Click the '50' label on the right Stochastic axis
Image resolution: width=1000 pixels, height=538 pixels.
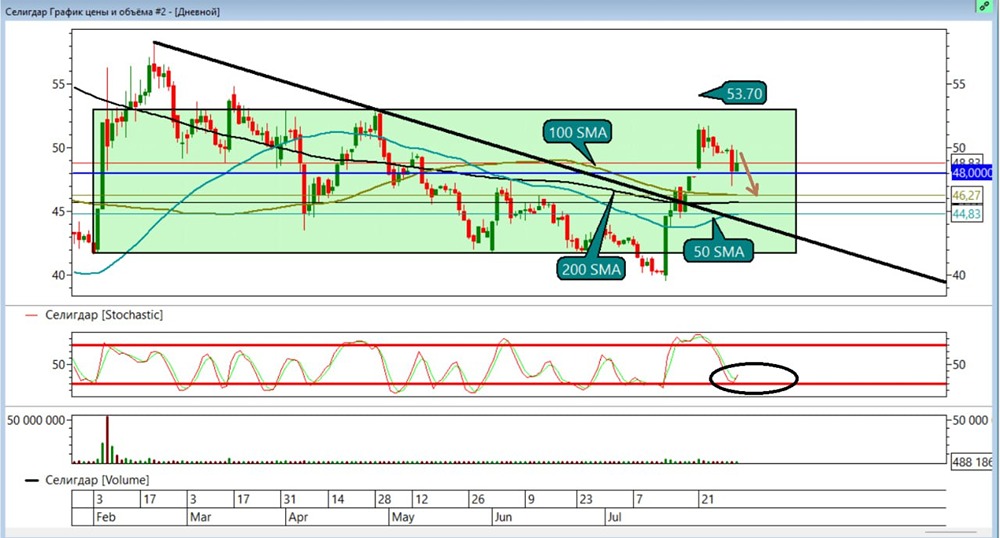tap(959, 365)
